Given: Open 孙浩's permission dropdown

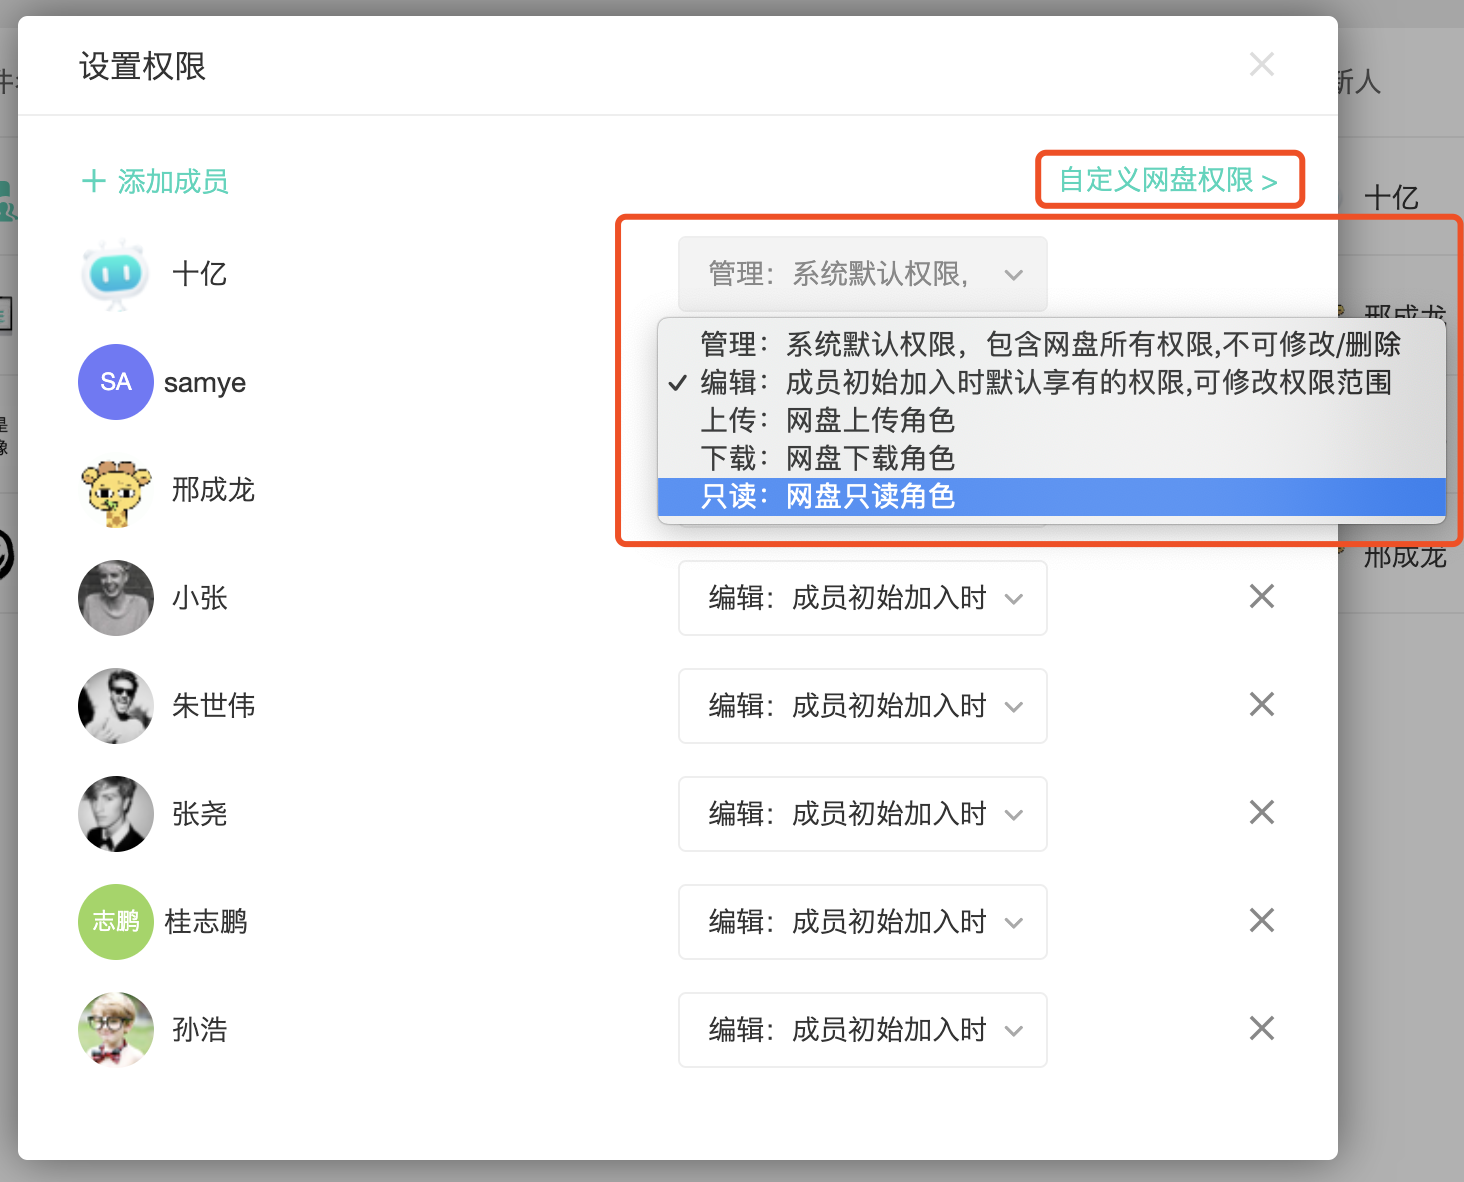Looking at the screenshot, I should point(863,1030).
